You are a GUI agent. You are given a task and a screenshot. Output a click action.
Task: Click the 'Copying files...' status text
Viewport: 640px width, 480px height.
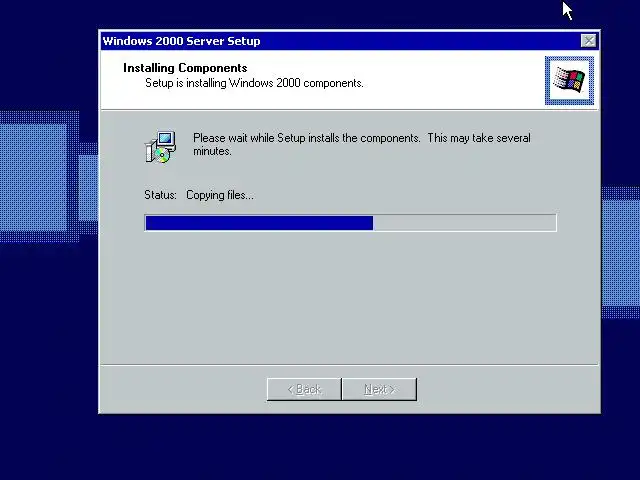[x=220, y=195]
